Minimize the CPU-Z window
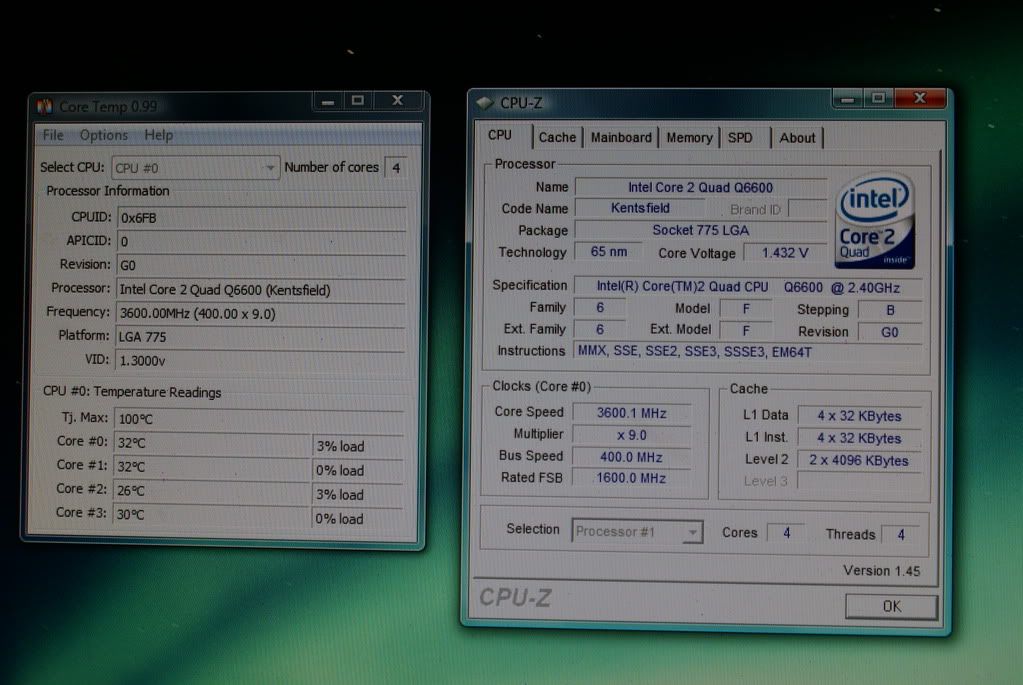Image resolution: width=1023 pixels, height=685 pixels. click(x=847, y=99)
